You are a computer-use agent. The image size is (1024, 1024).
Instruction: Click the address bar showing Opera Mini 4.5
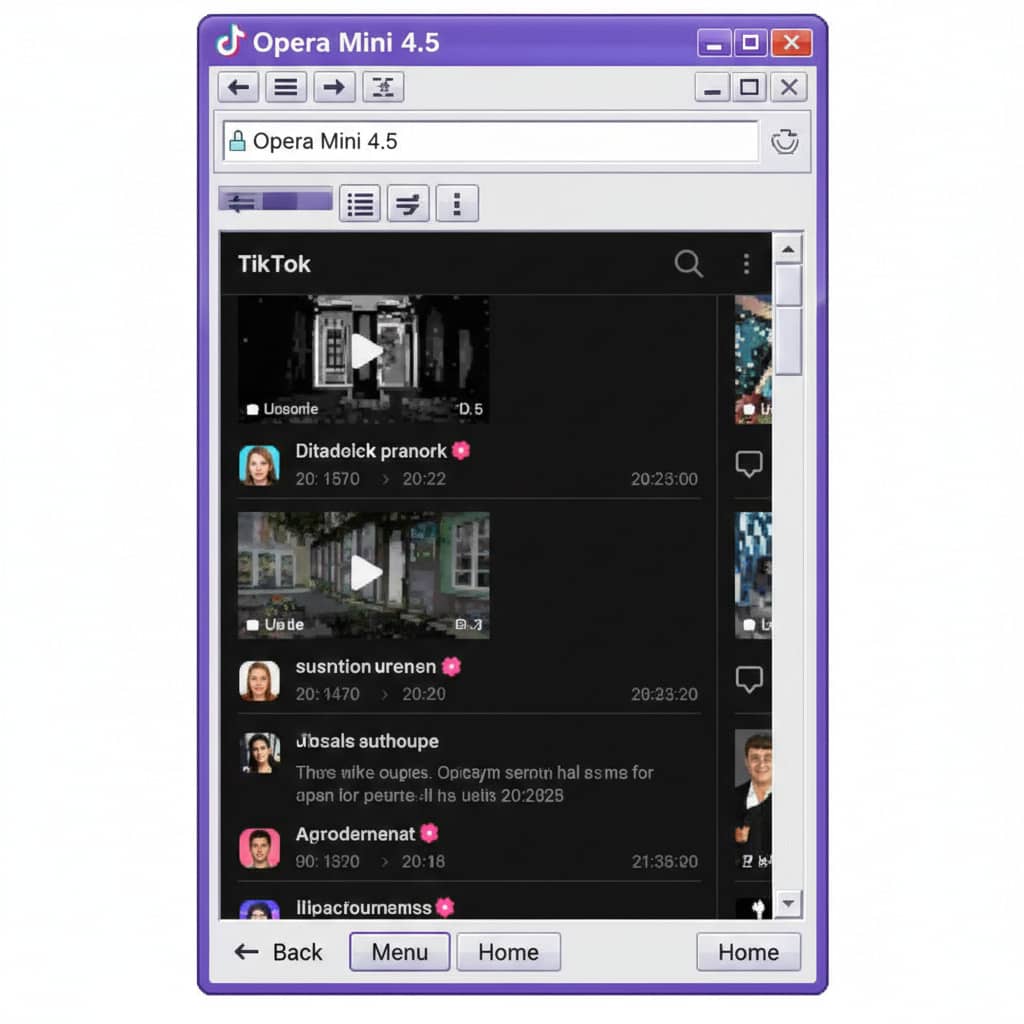point(490,142)
